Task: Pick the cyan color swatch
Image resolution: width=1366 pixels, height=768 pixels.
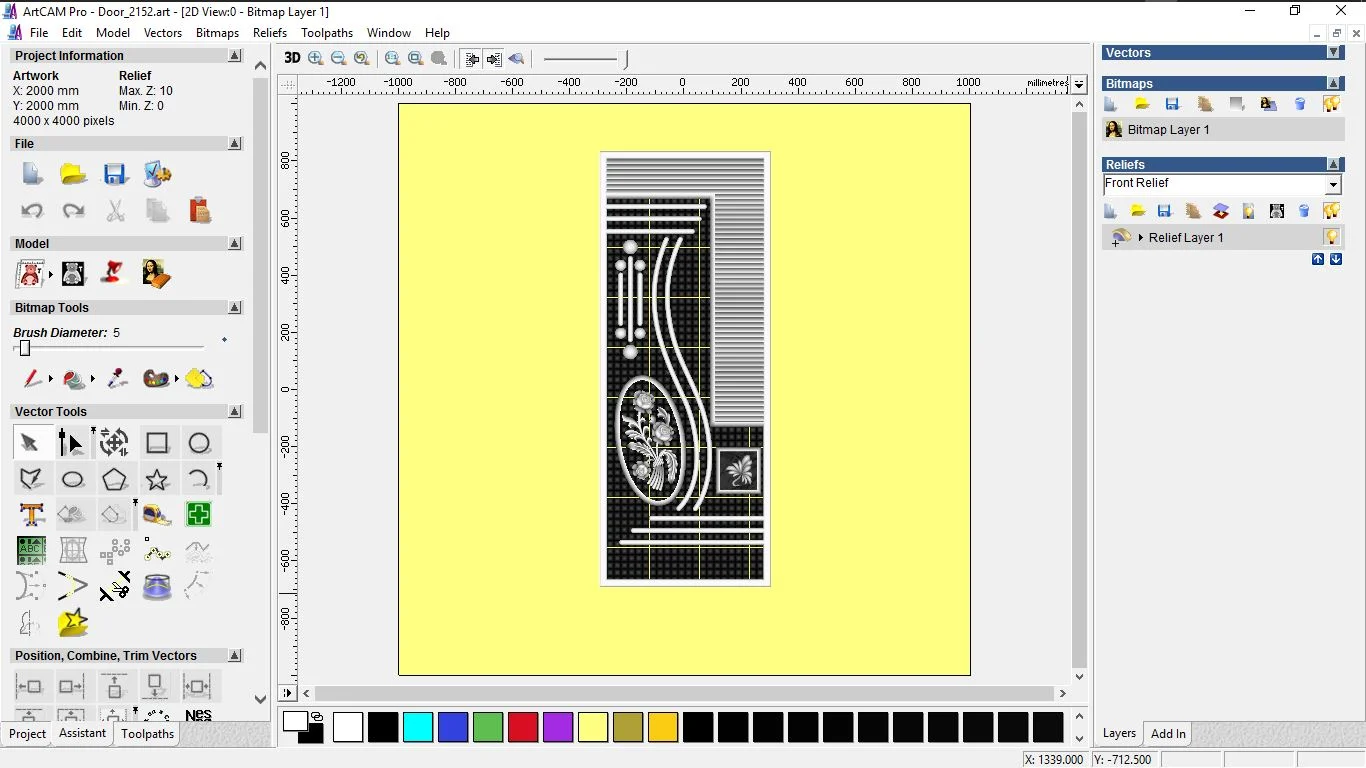Action: coord(418,727)
